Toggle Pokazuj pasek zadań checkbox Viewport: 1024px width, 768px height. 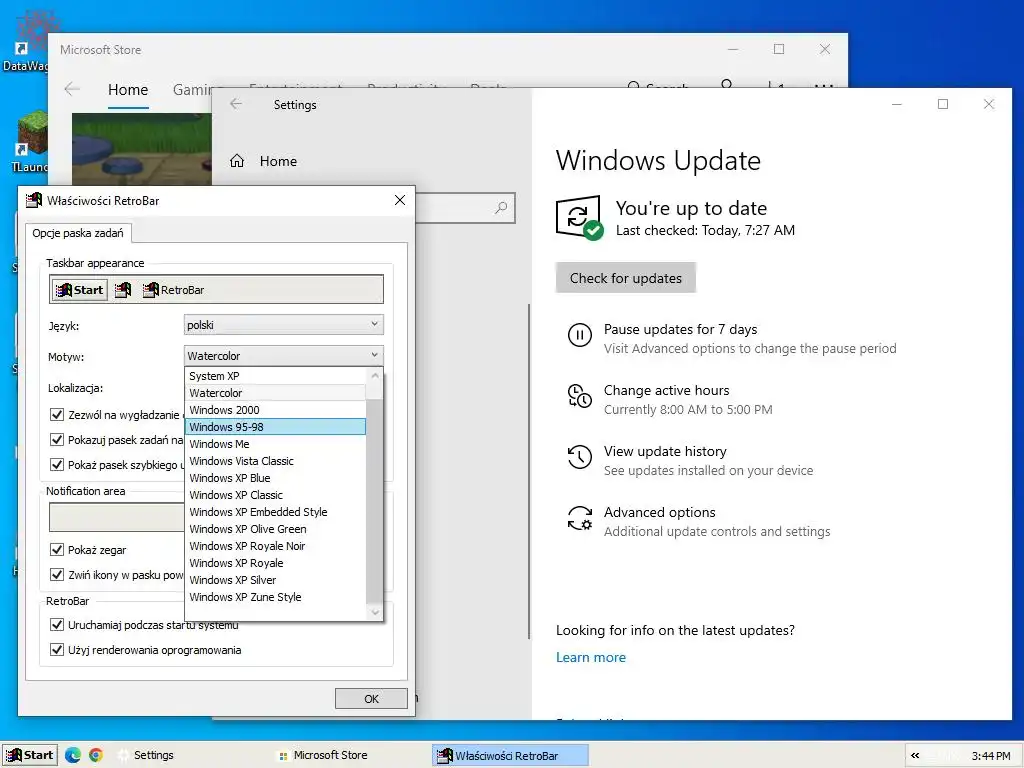pyautogui.click(x=57, y=440)
